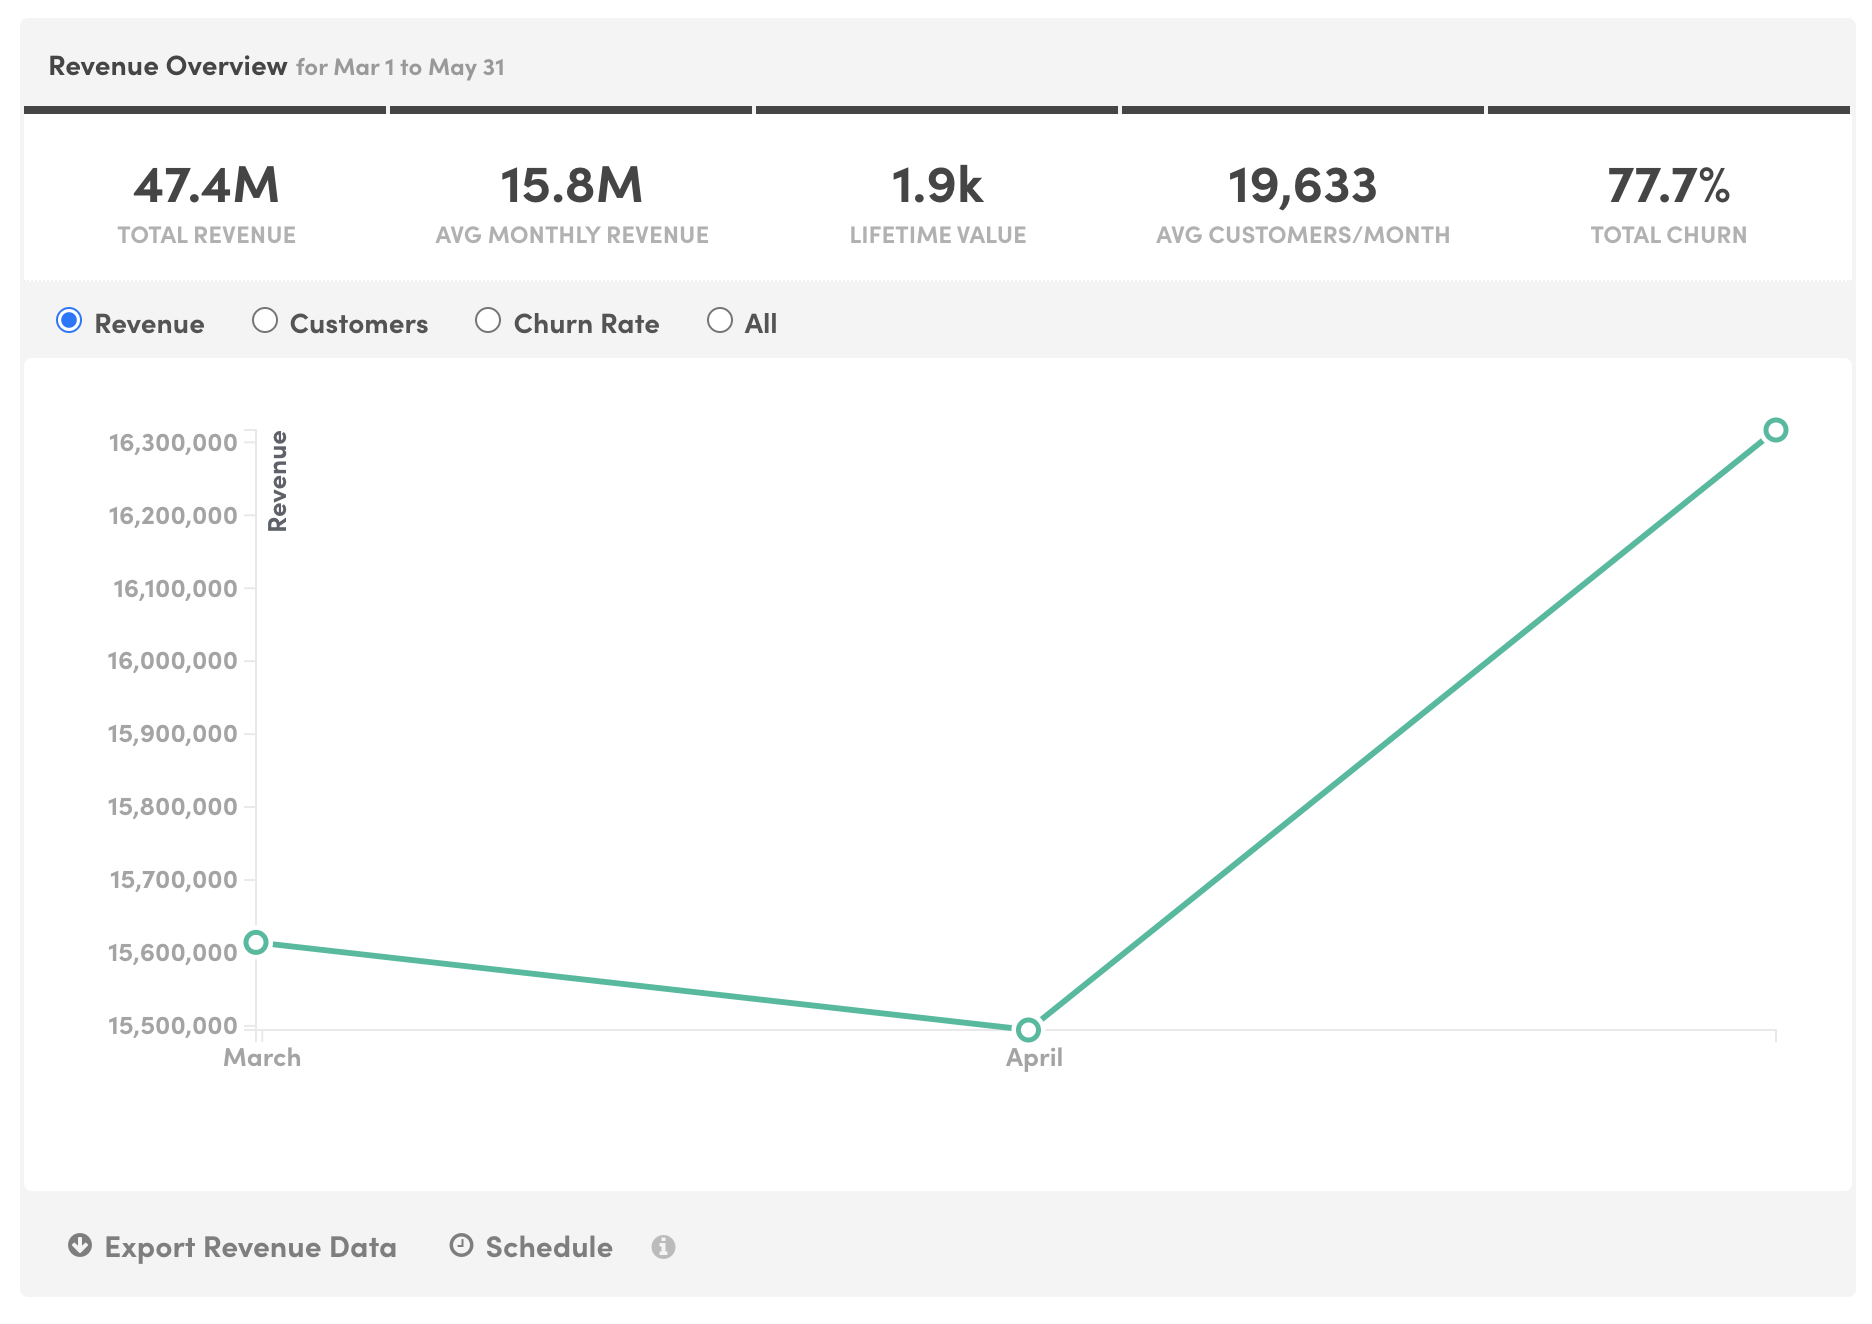Click the April data point marker
Image resolution: width=1872 pixels, height=1324 pixels.
tap(1028, 1027)
